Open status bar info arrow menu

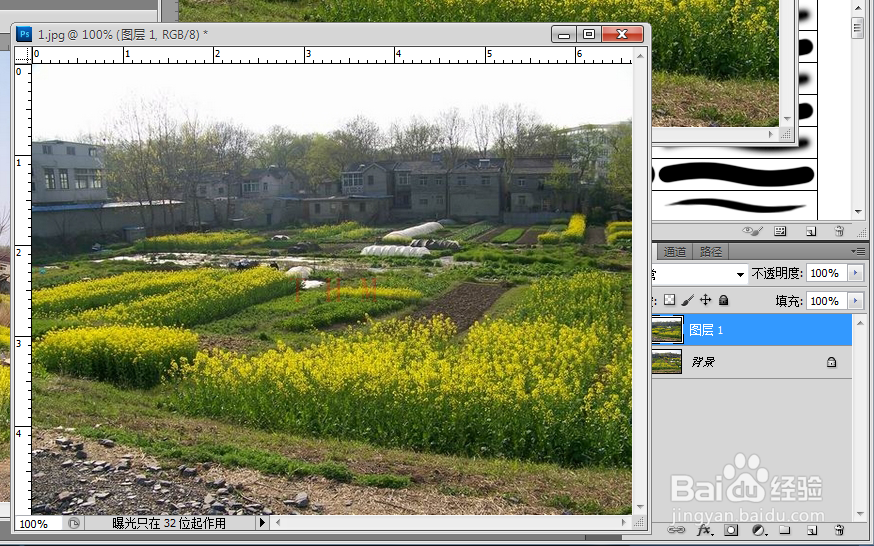click(262, 523)
